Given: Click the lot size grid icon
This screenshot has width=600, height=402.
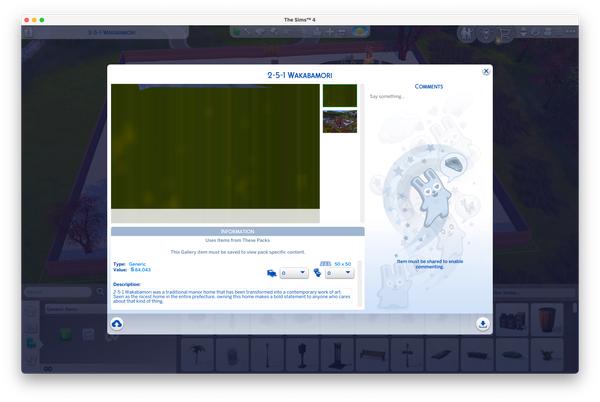Looking at the screenshot, I should [x=325, y=264].
